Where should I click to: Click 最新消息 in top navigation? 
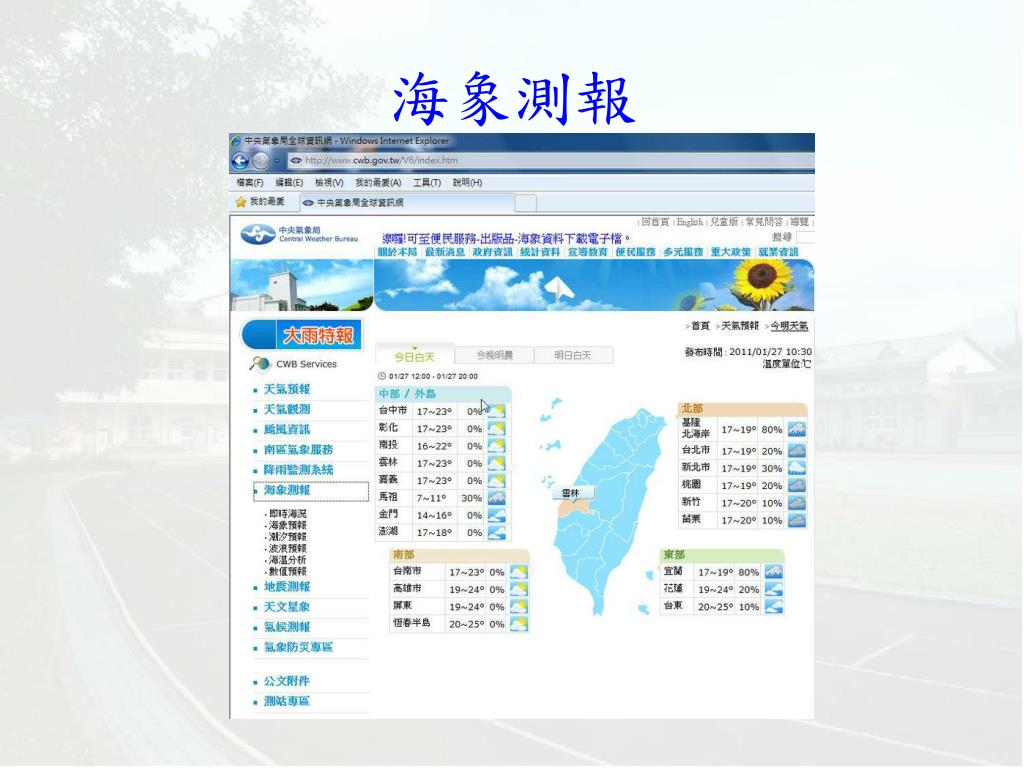pos(445,252)
